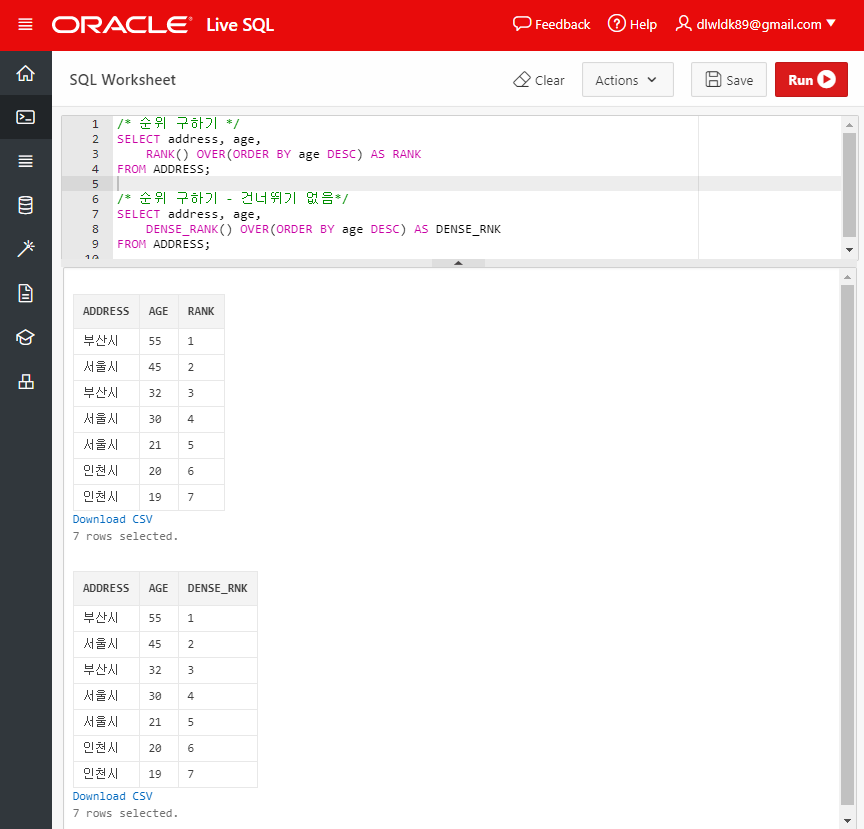The image size is (864, 829).
Task: Click SQL Worksheet heading
Action: pos(122,80)
